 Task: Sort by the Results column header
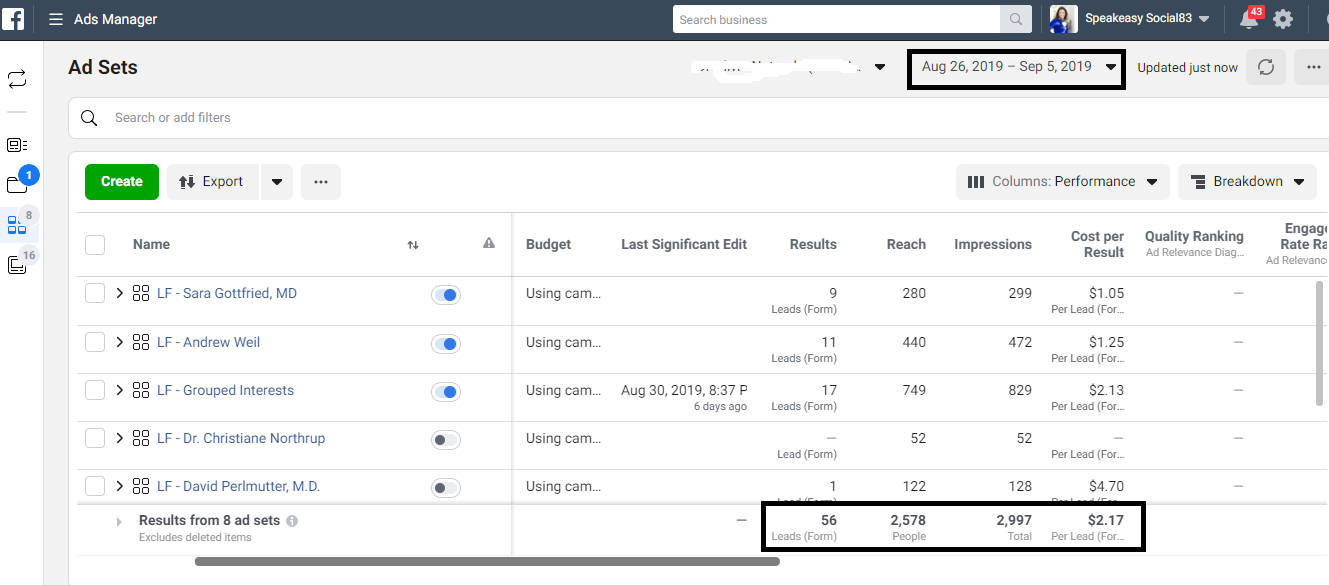[813, 244]
